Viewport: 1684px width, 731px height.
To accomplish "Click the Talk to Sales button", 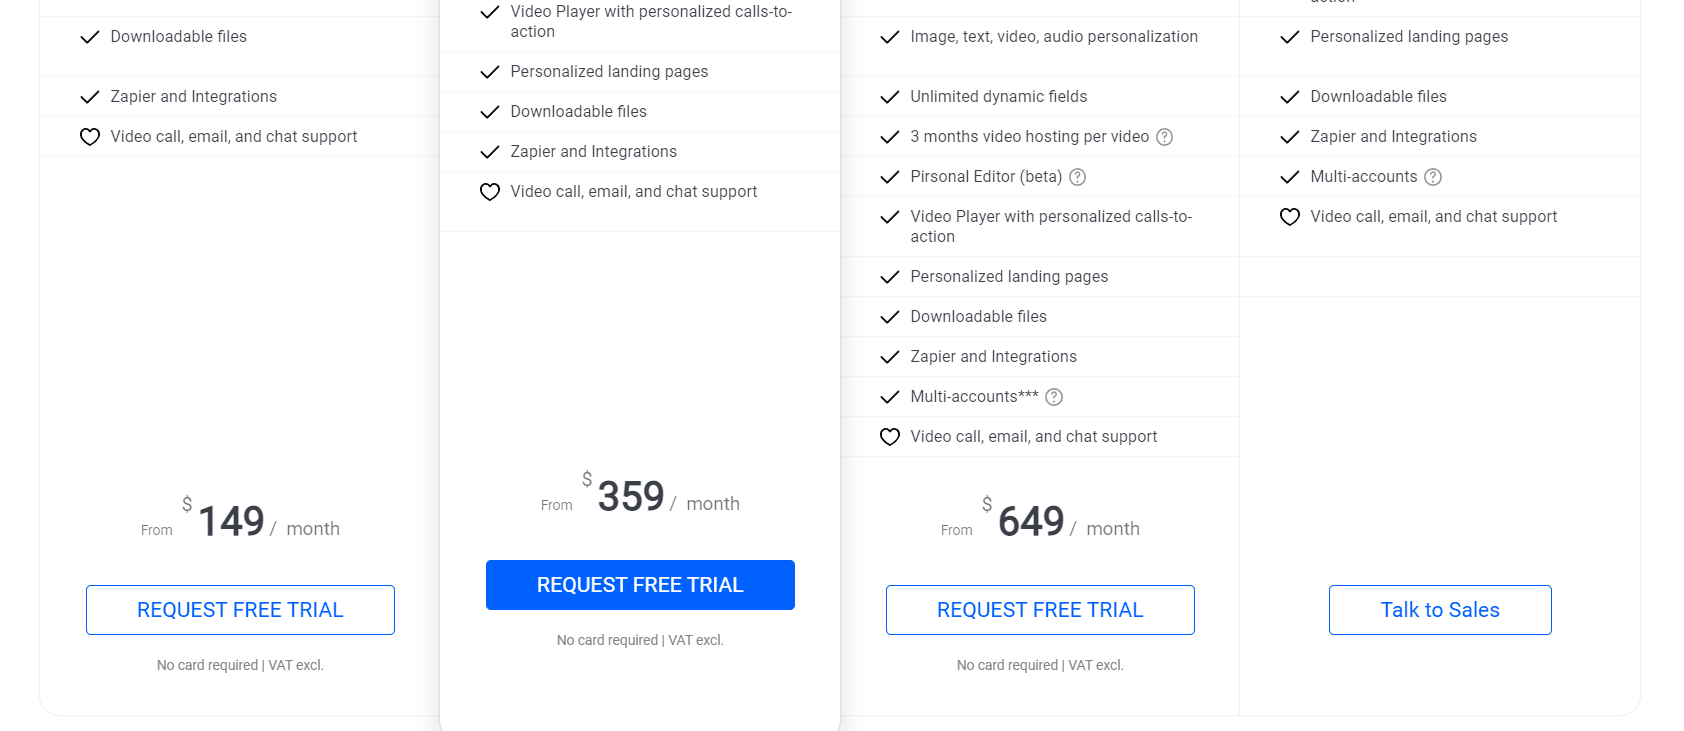I will (1439, 609).
